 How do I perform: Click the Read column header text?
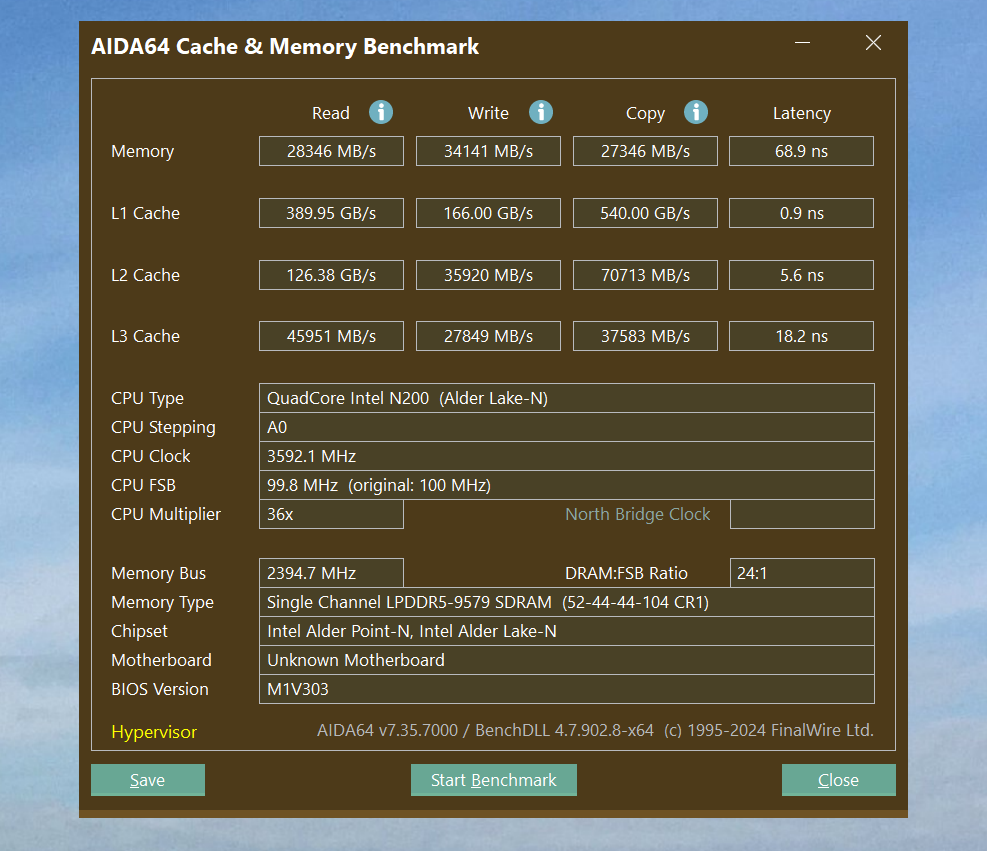tap(330, 113)
